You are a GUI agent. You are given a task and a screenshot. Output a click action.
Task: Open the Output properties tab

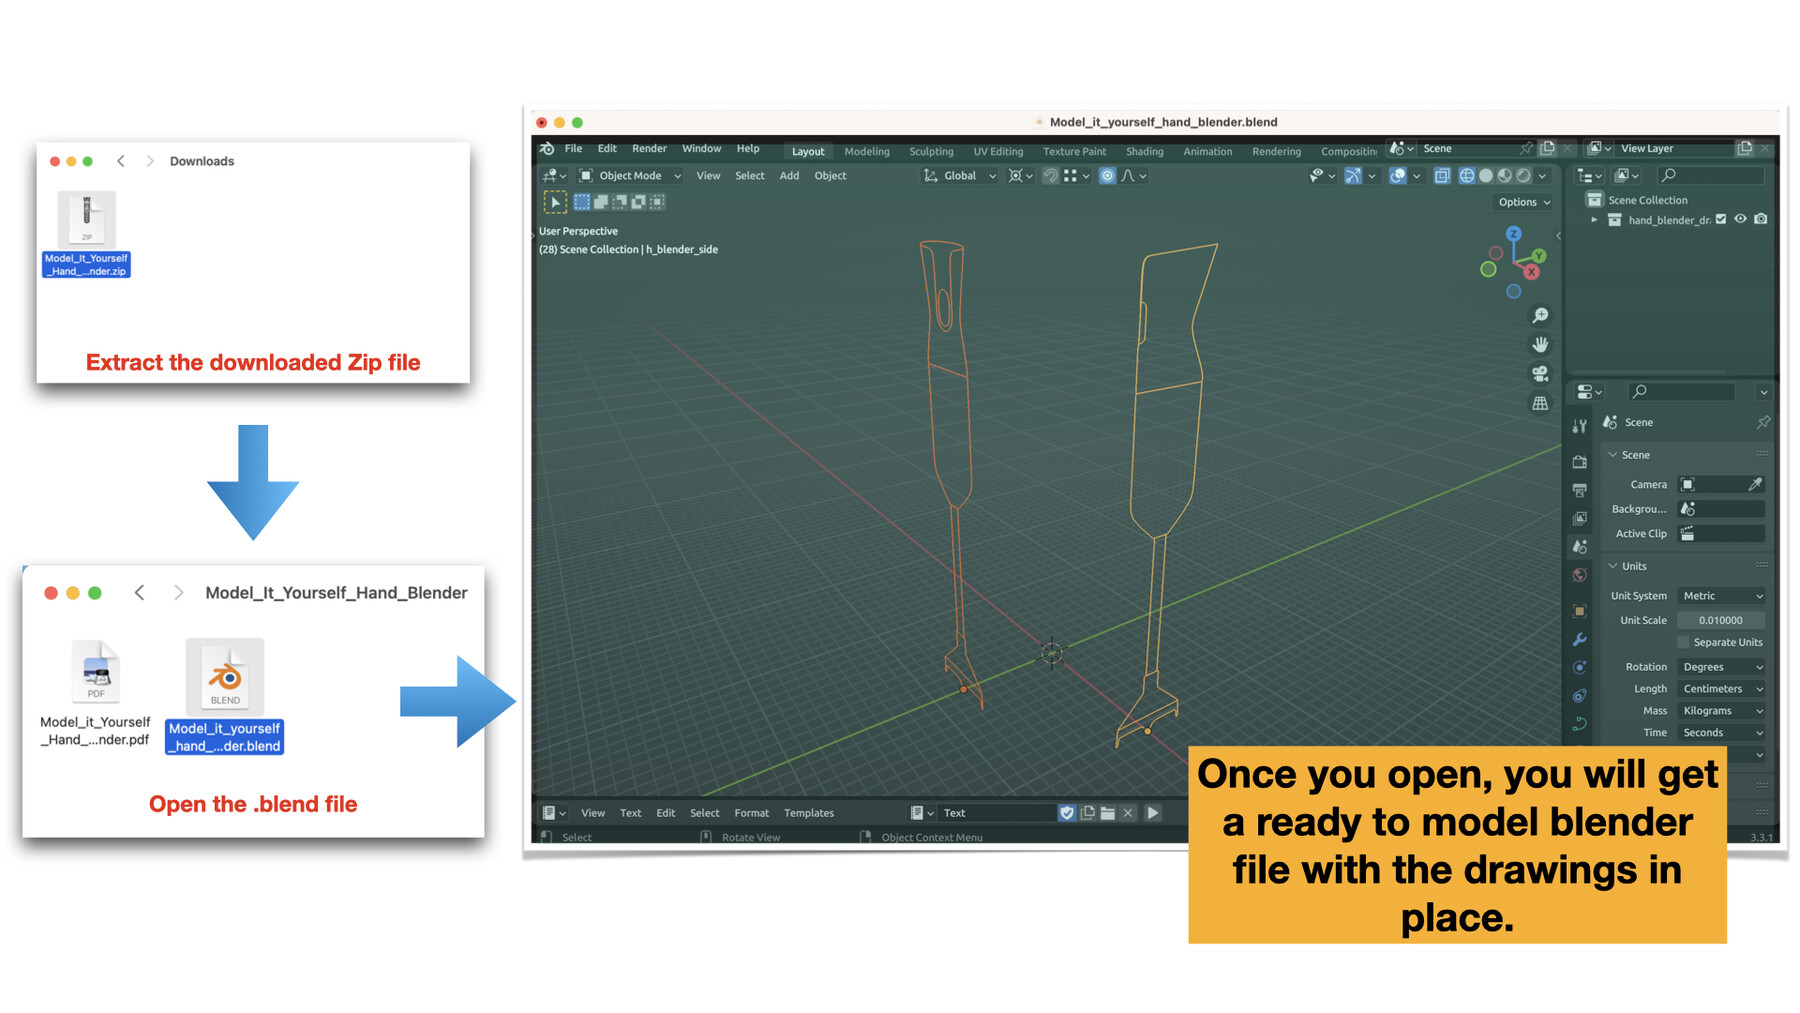pyautogui.click(x=1580, y=490)
